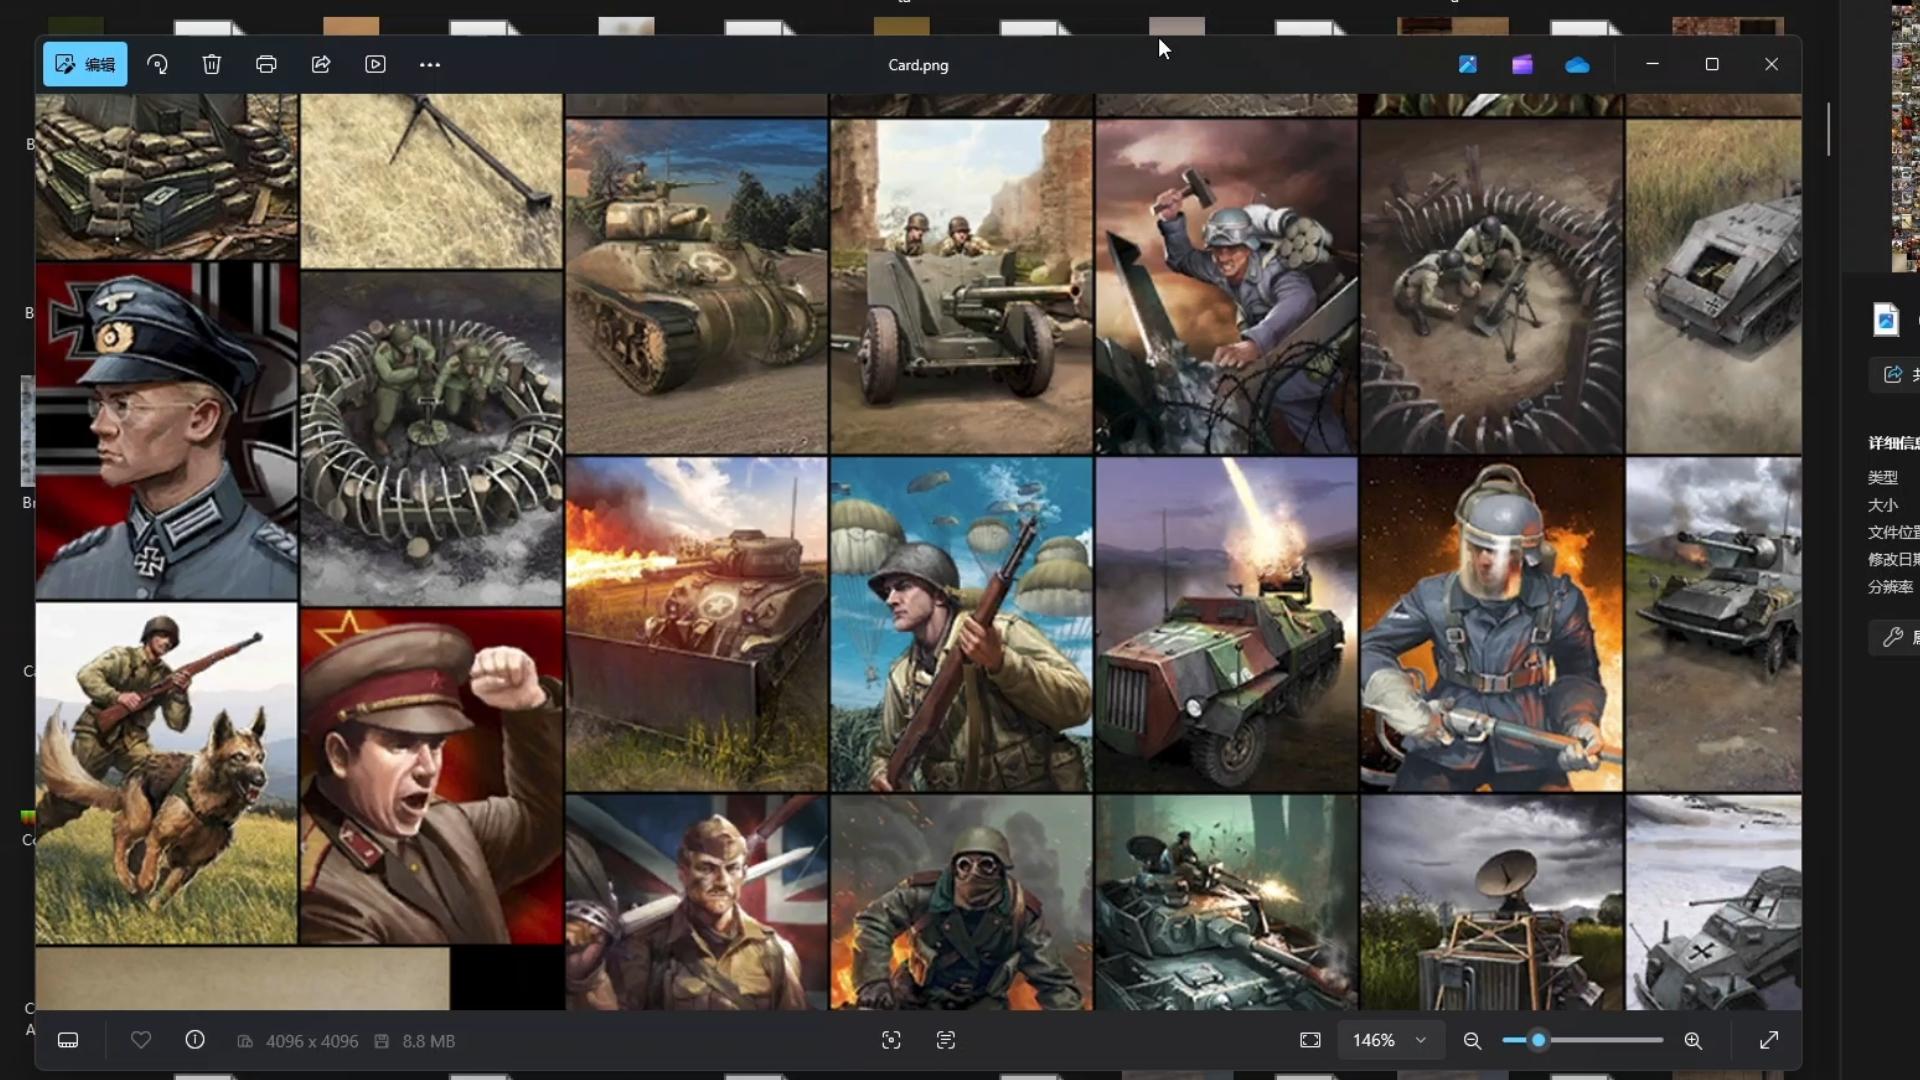Viewport: 1920px width, 1080px height.
Task: Click the zoom slider handle
Action: (x=1539, y=1040)
